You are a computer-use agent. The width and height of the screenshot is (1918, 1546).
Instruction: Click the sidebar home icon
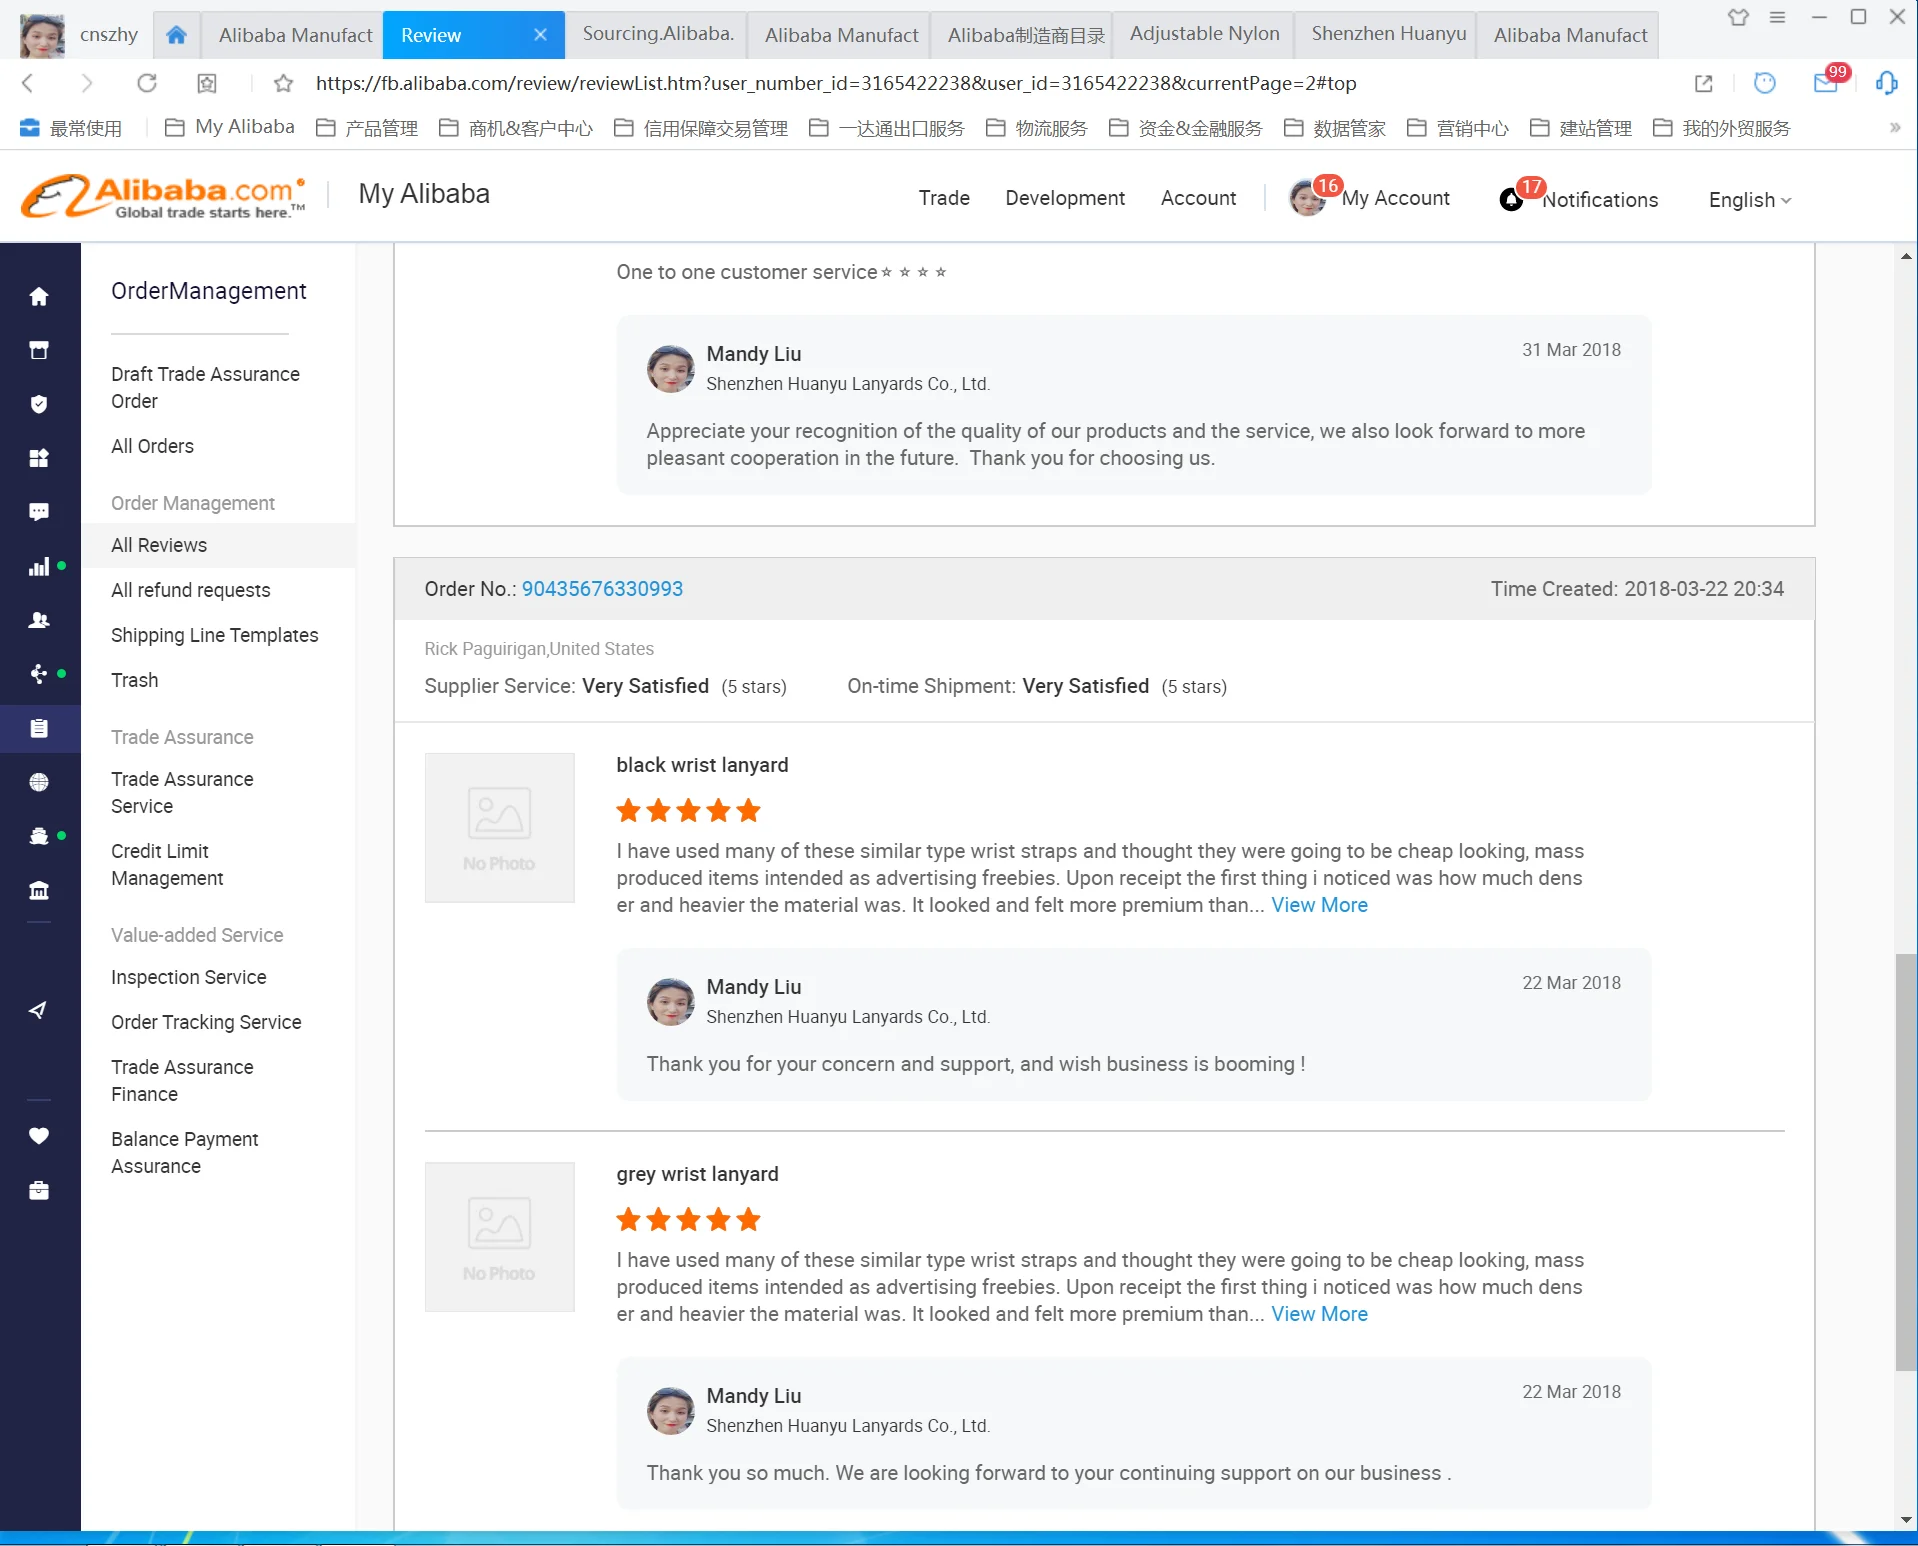coord(39,297)
